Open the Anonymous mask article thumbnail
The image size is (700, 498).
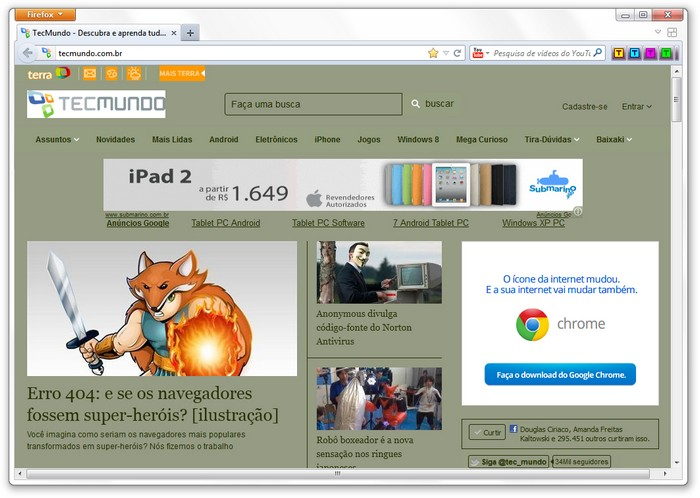[379, 273]
